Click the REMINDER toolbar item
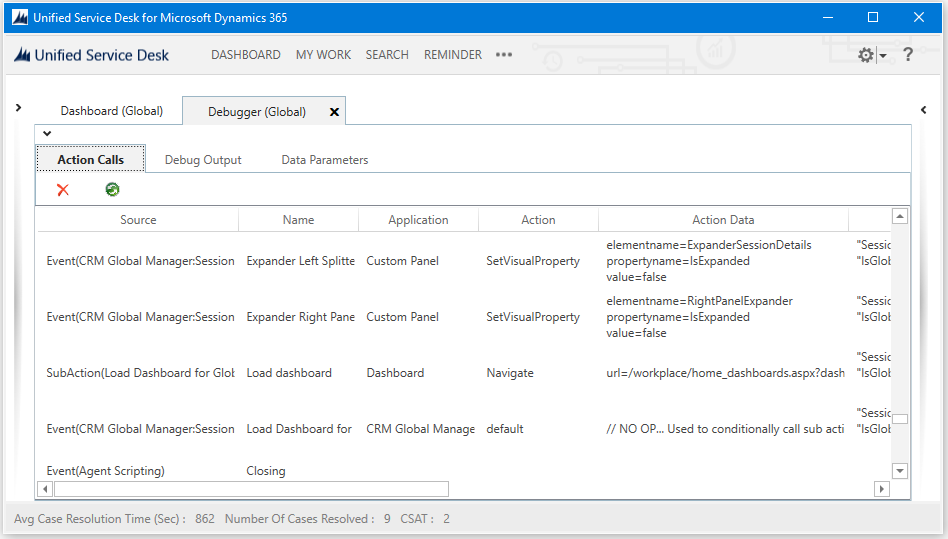Screen dimensions: 948x539 click(x=453, y=55)
